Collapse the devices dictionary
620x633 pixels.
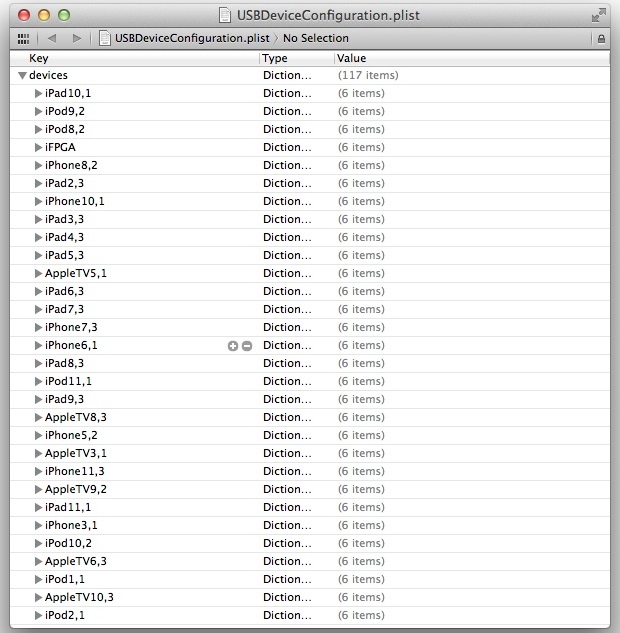pos(23,75)
